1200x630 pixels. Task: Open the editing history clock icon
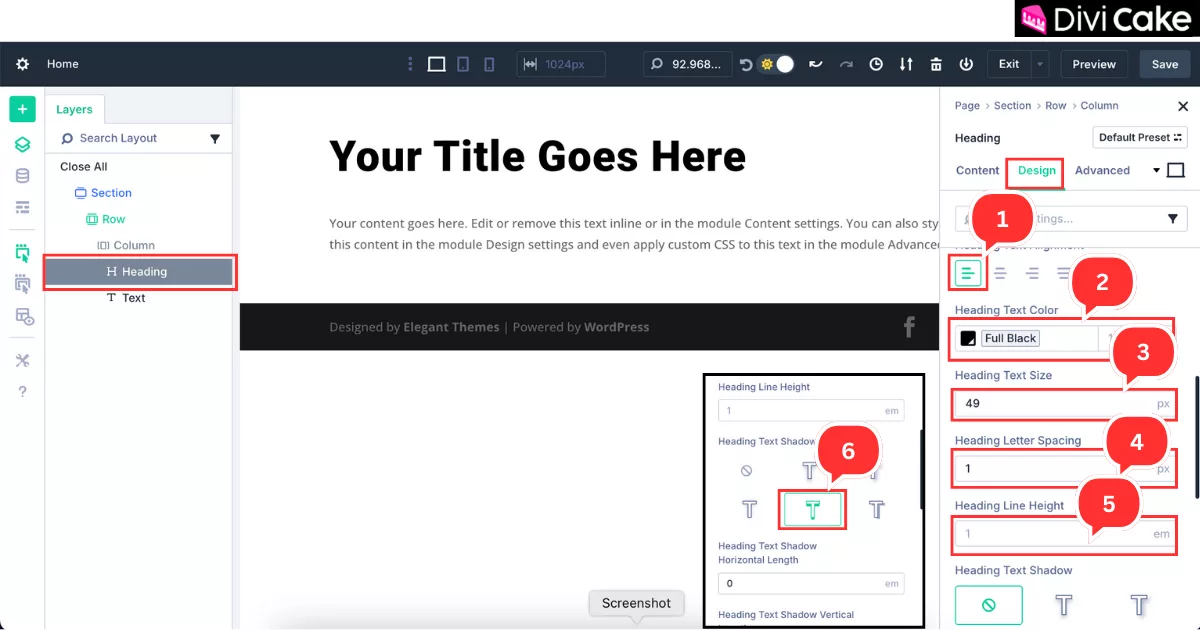[876, 64]
